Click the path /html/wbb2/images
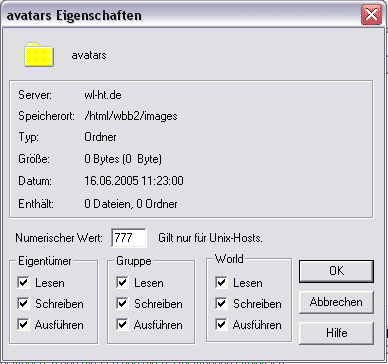The height and width of the screenshot is (364, 388). coord(131,116)
